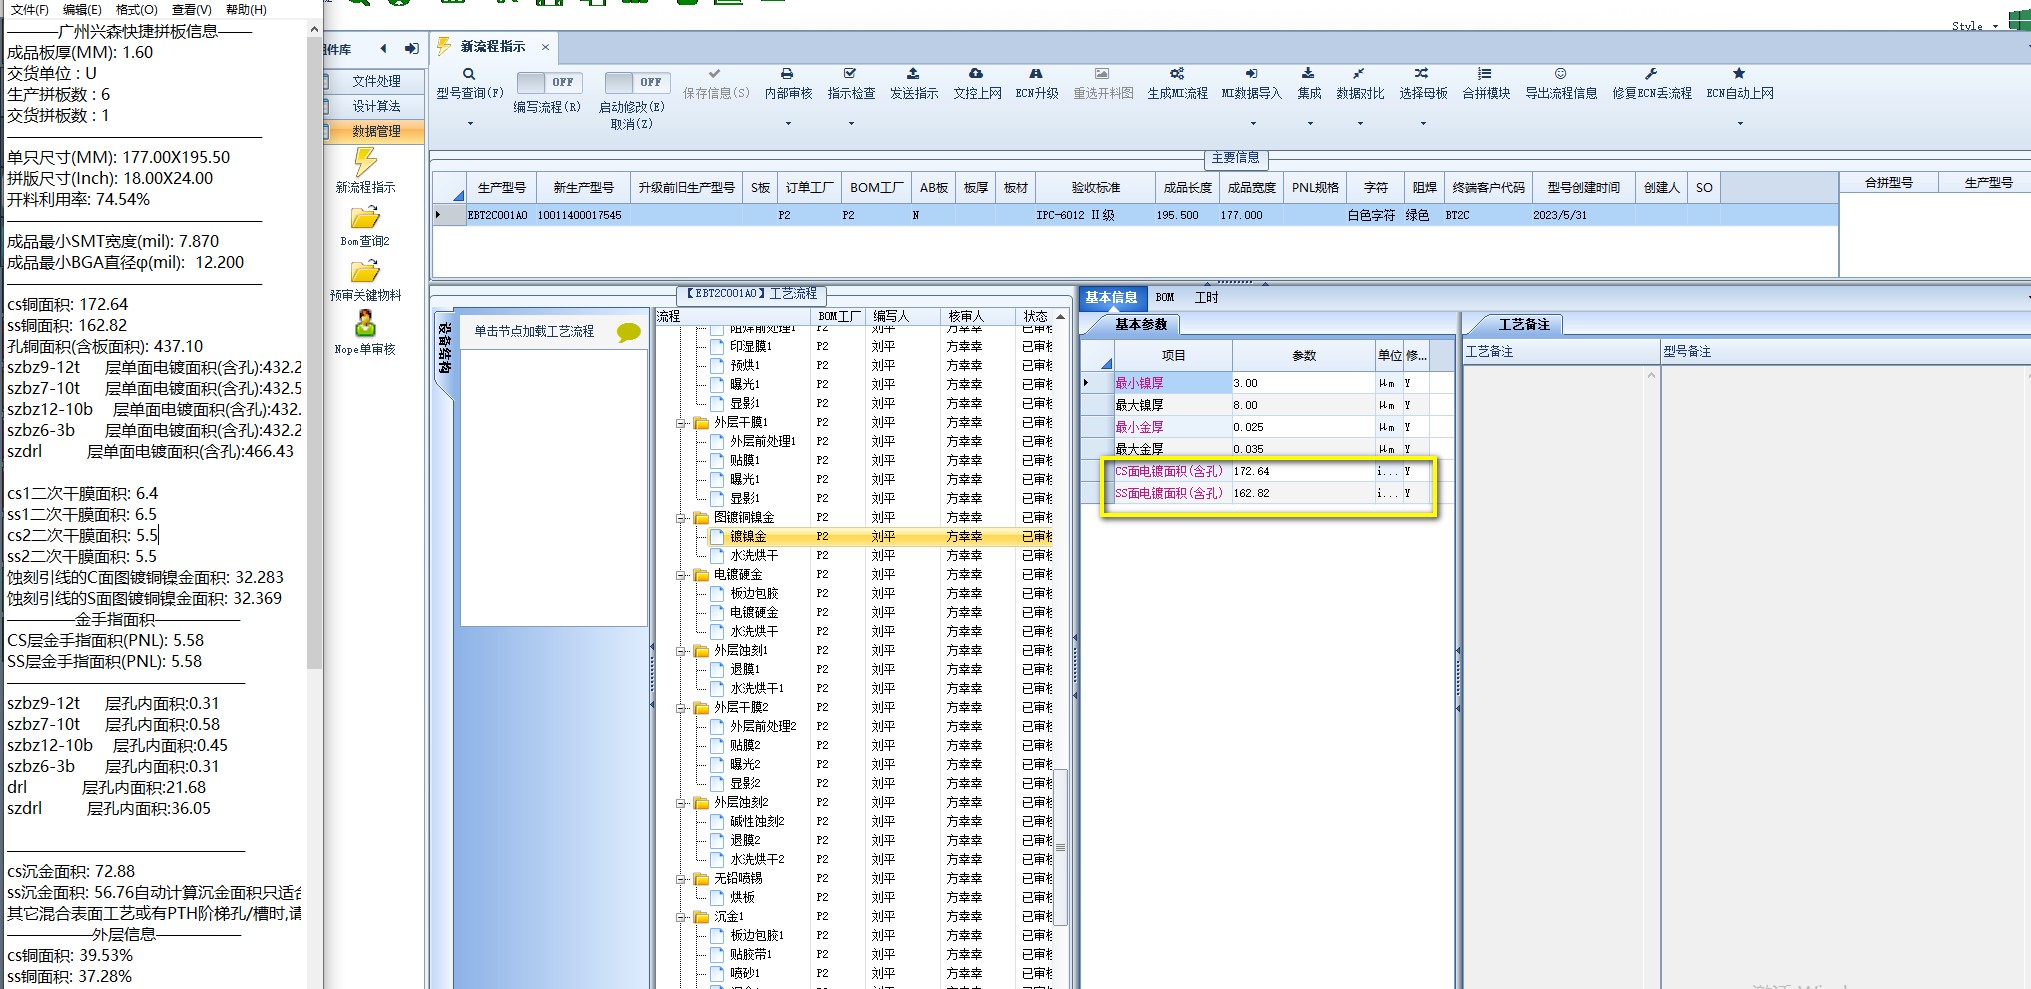Click the MI数据导入 import icon
The width and height of the screenshot is (2031, 989).
1251,74
